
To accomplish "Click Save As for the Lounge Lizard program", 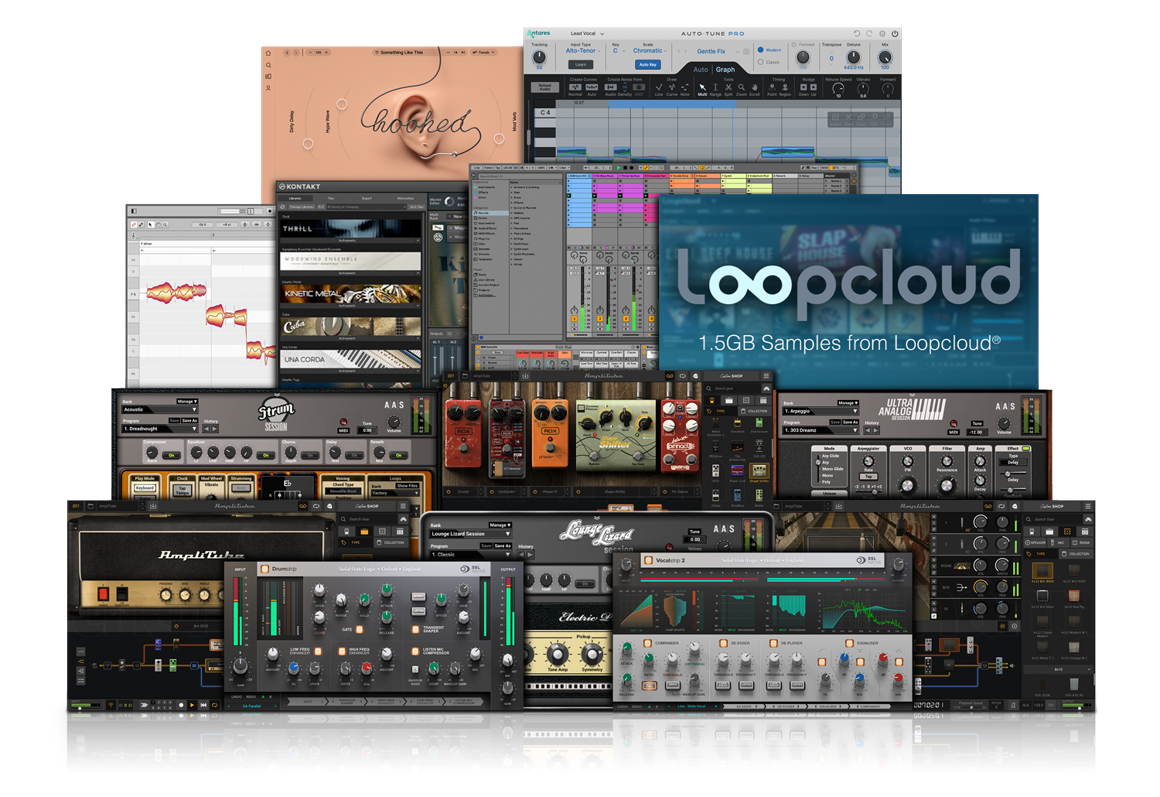I will pos(501,545).
